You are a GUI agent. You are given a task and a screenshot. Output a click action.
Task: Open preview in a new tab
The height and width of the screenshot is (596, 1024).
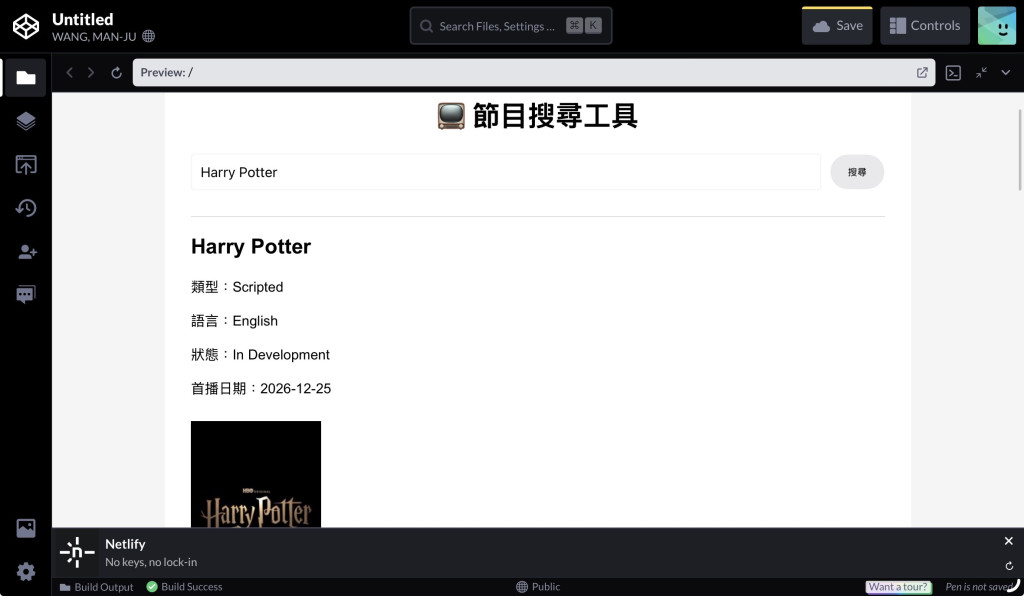point(922,72)
